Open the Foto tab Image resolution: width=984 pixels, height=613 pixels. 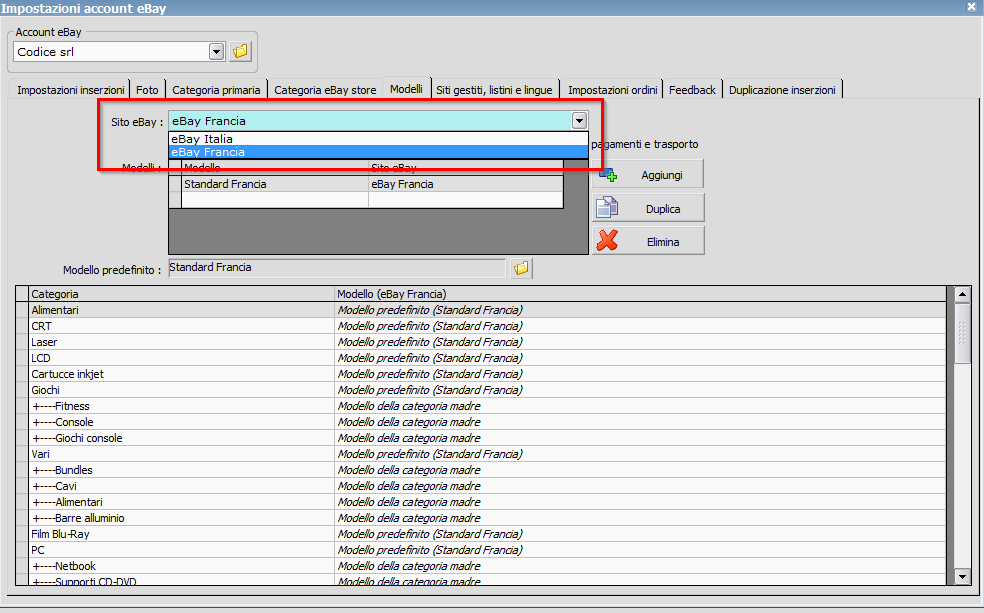tap(147, 90)
